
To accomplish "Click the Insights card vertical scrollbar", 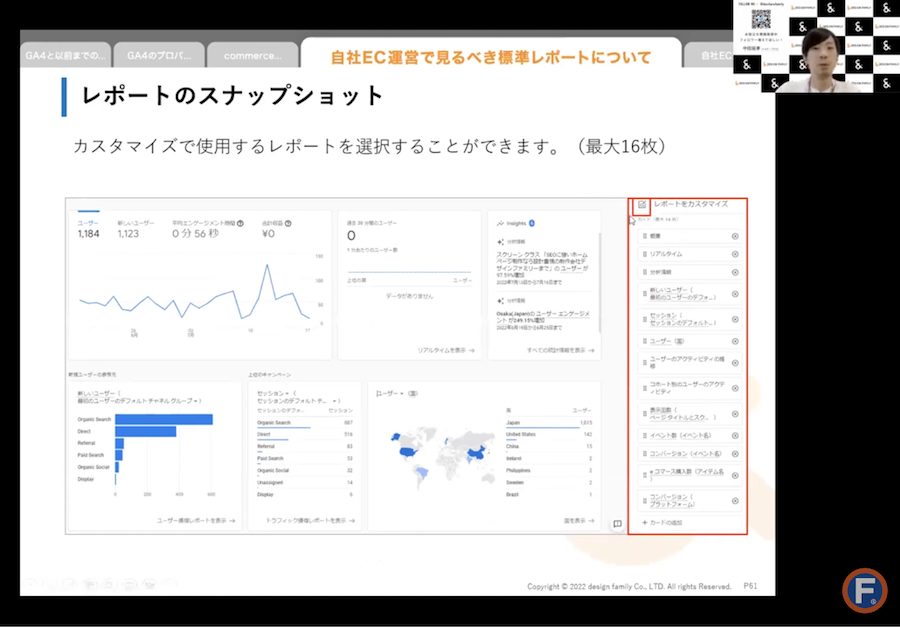I will (600, 282).
